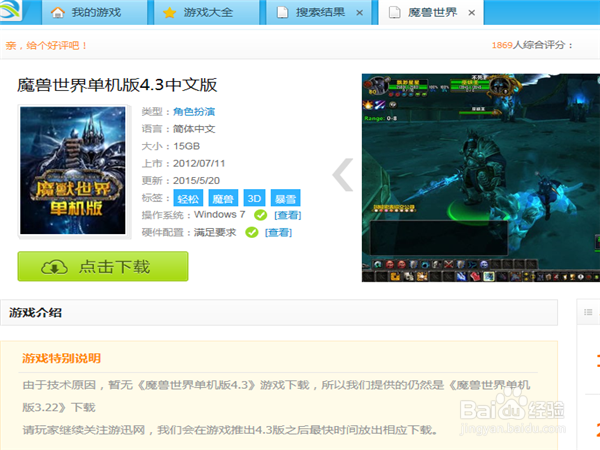Open the 我的游戏 tab
600x450 pixels.
(94, 13)
